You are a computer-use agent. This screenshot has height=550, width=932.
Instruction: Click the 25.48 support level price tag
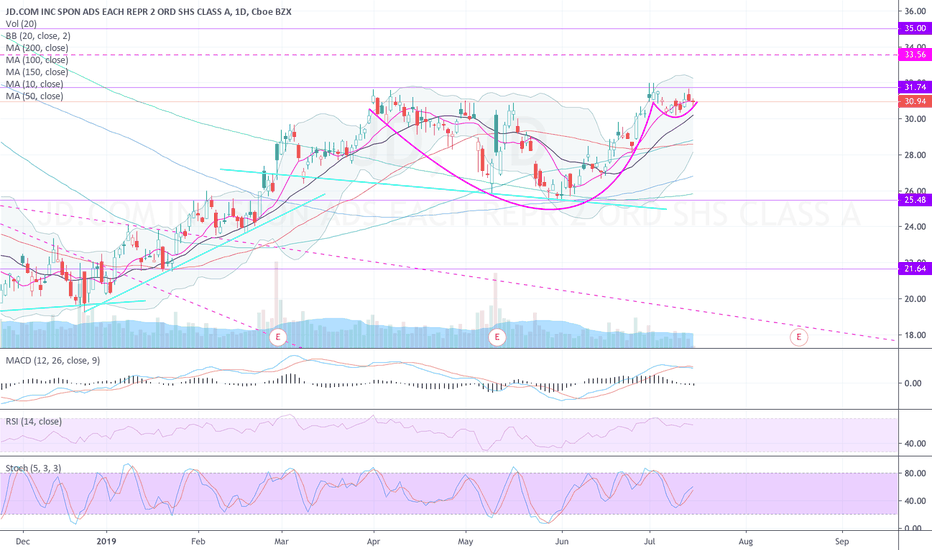click(x=915, y=200)
